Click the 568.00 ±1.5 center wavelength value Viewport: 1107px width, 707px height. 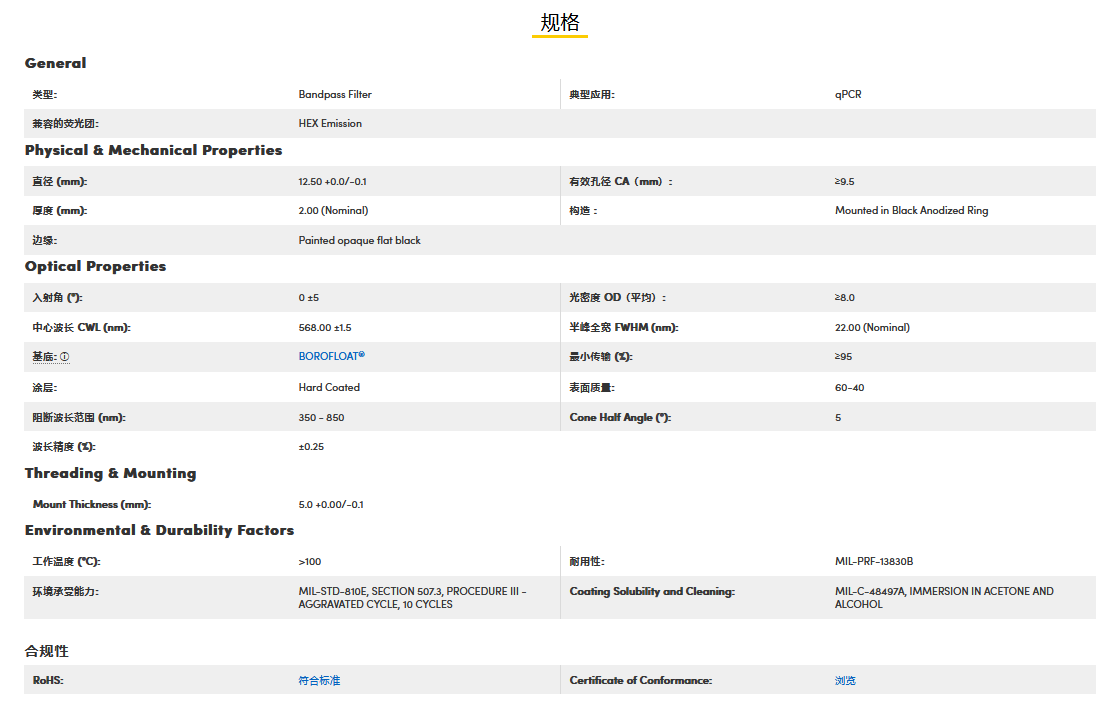325,327
